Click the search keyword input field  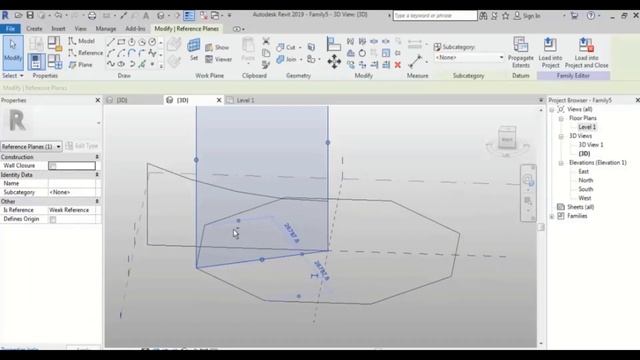tap(435, 16)
